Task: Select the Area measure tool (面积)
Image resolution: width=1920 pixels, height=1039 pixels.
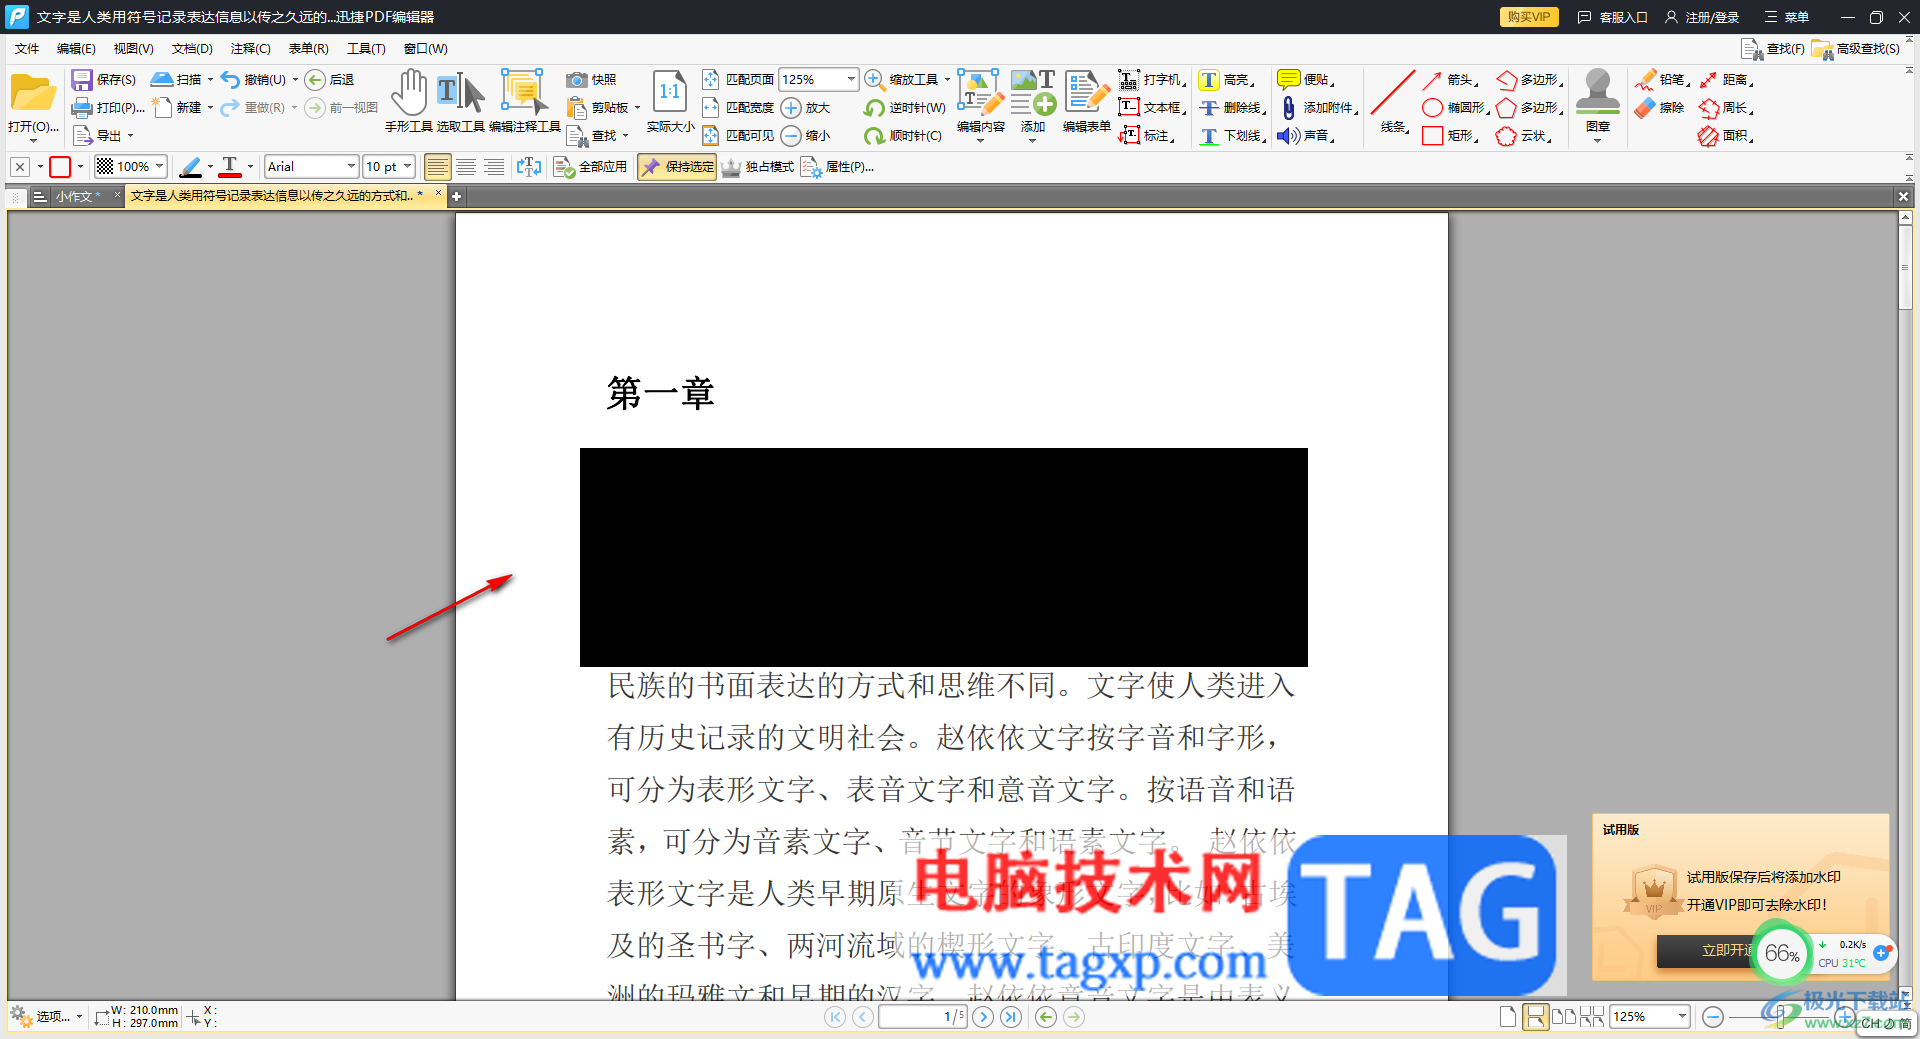Action: point(1726,135)
